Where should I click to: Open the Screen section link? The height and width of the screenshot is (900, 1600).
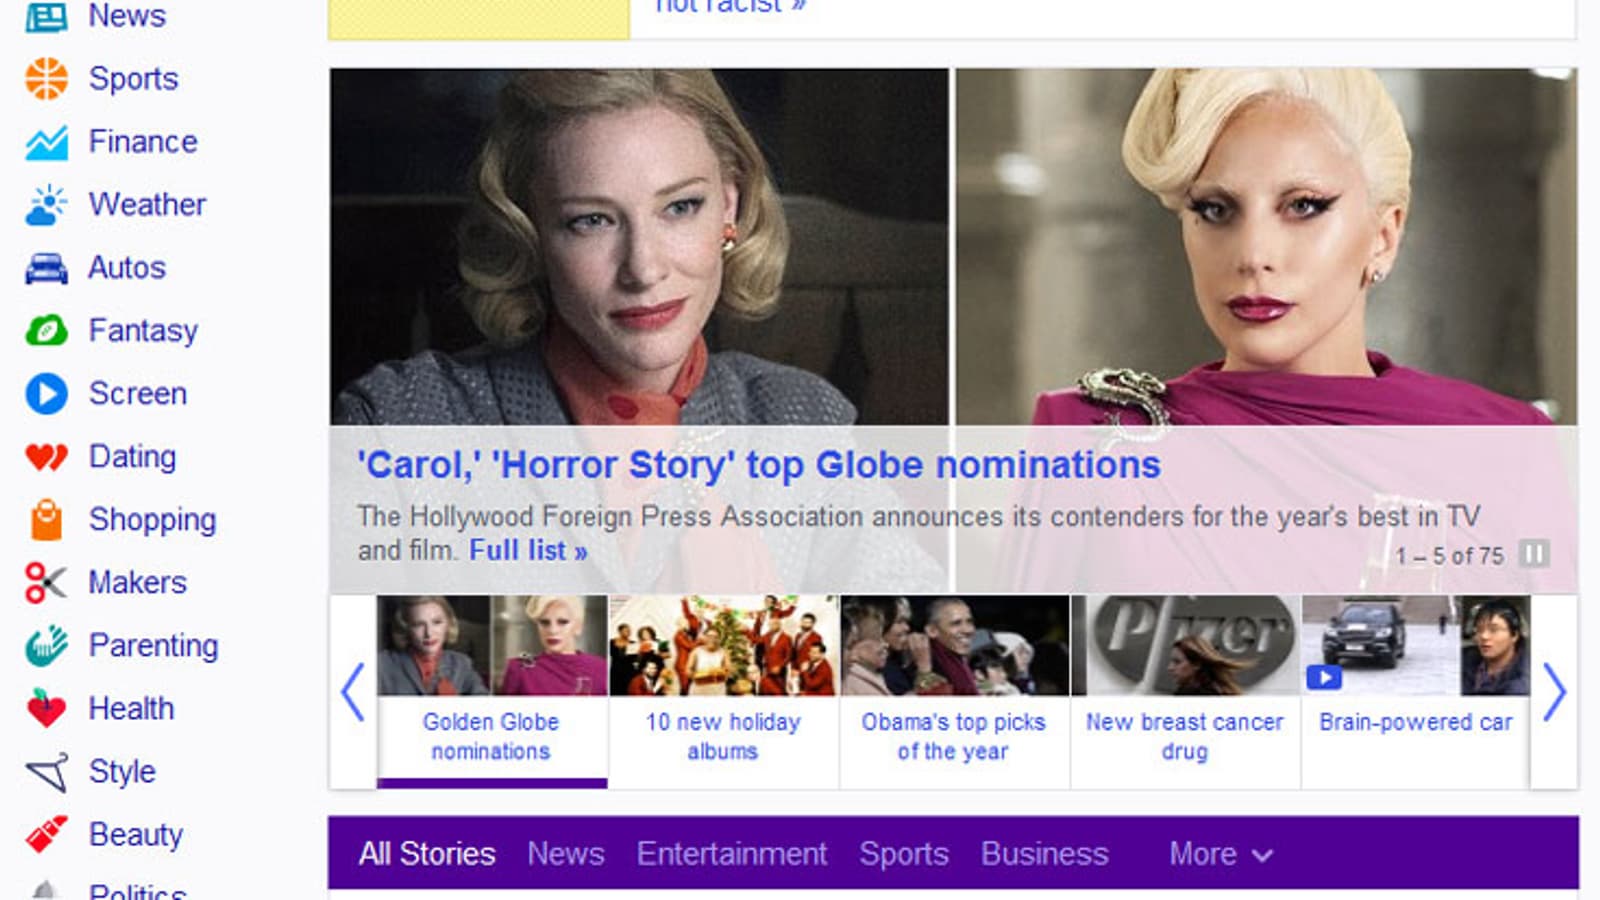(138, 394)
